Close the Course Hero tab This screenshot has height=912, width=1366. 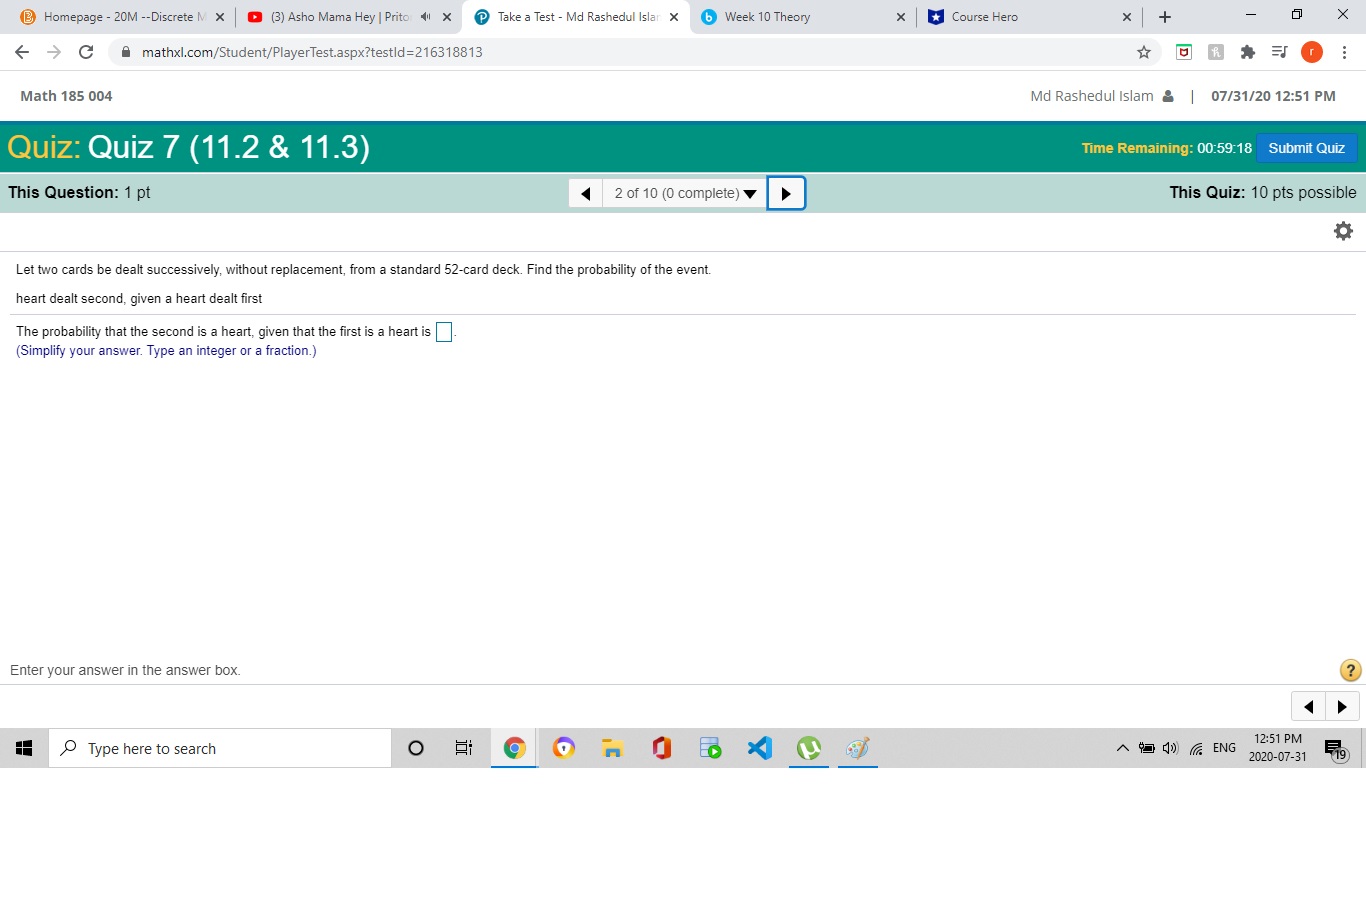[x=1126, y=17]
